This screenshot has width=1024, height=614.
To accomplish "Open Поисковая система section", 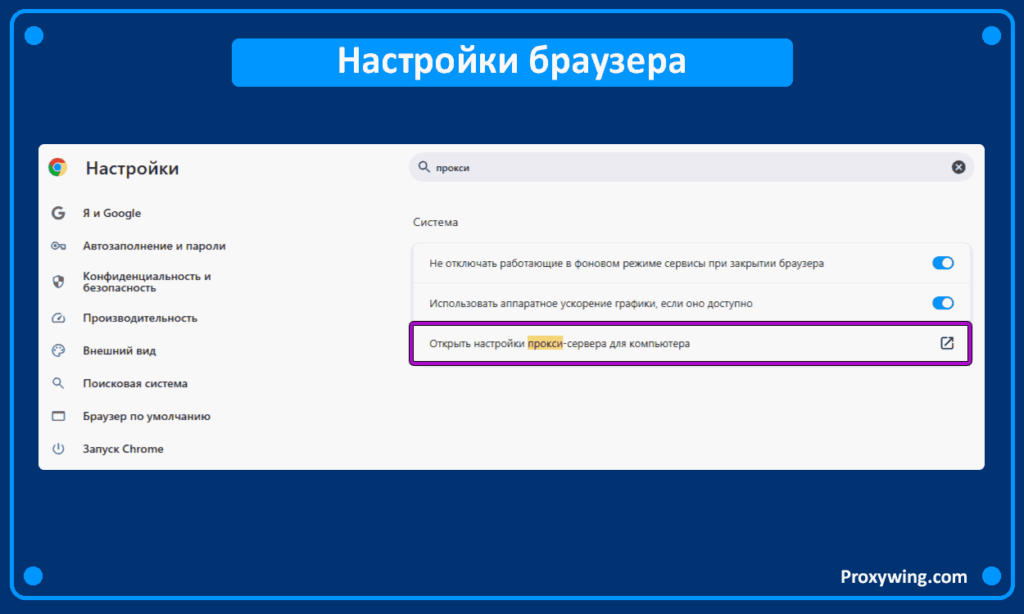I will point(135,383).
